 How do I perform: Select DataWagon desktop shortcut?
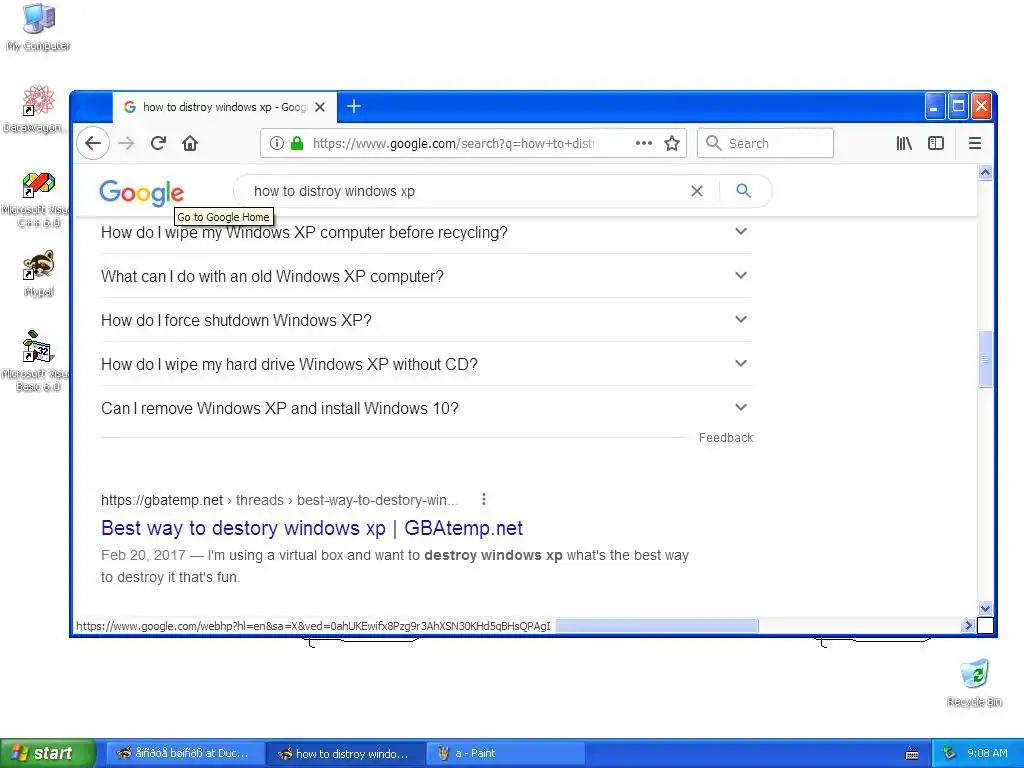(35, 109)
